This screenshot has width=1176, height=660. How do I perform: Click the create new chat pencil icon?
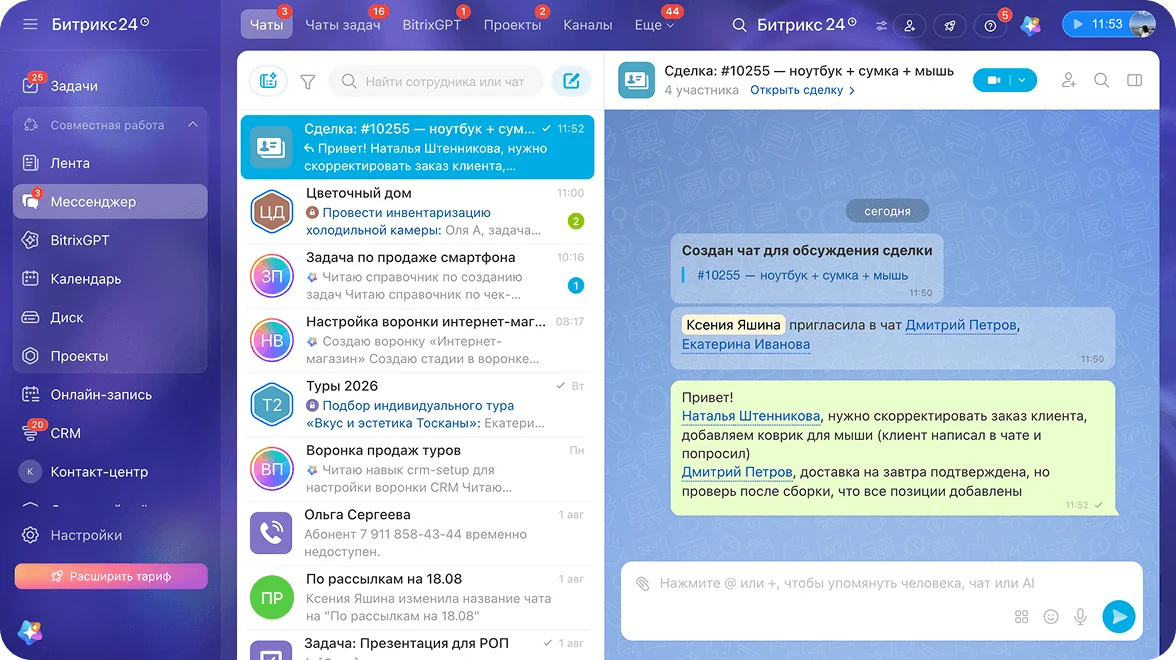572,81
